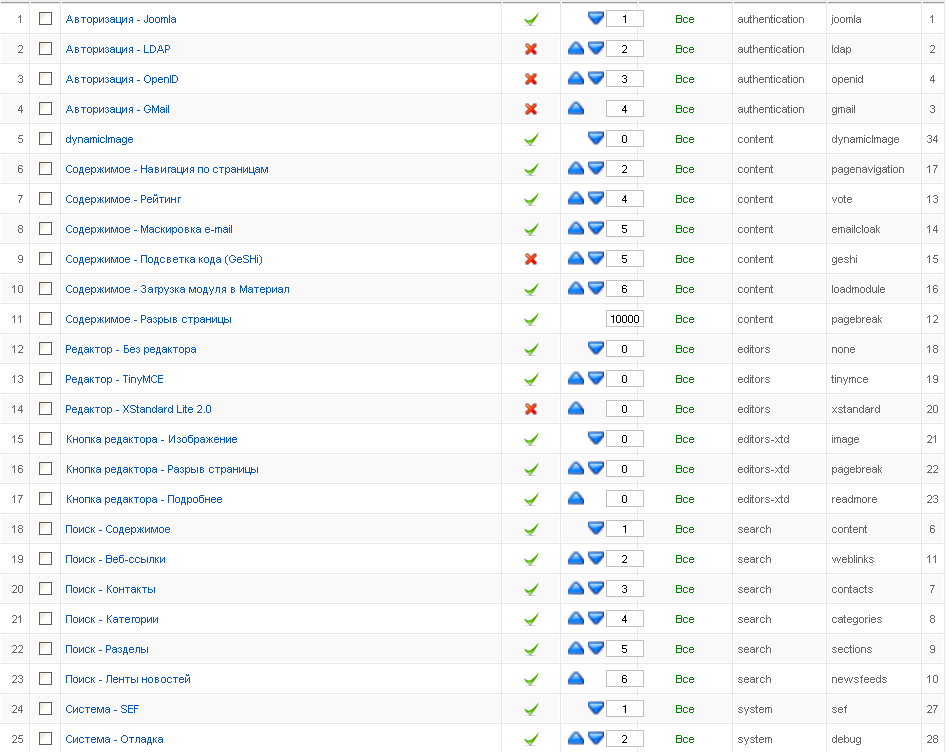Move Содержимое - Маскировка e-mail down
The height and width of the screenshot is (752, 951).
coord(596,228)
